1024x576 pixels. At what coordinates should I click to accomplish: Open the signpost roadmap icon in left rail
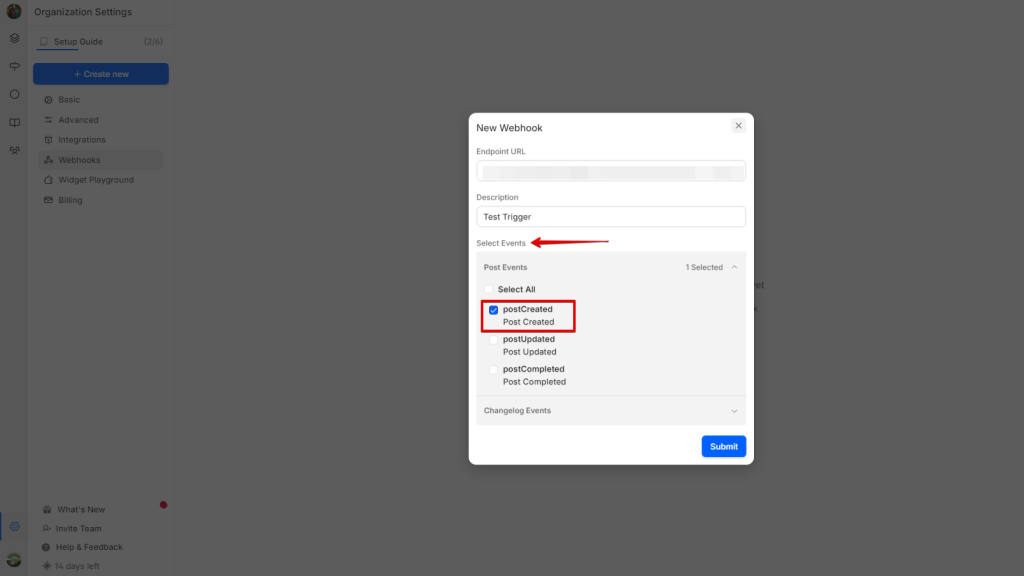pyautogui.click(x=14, y=66)
